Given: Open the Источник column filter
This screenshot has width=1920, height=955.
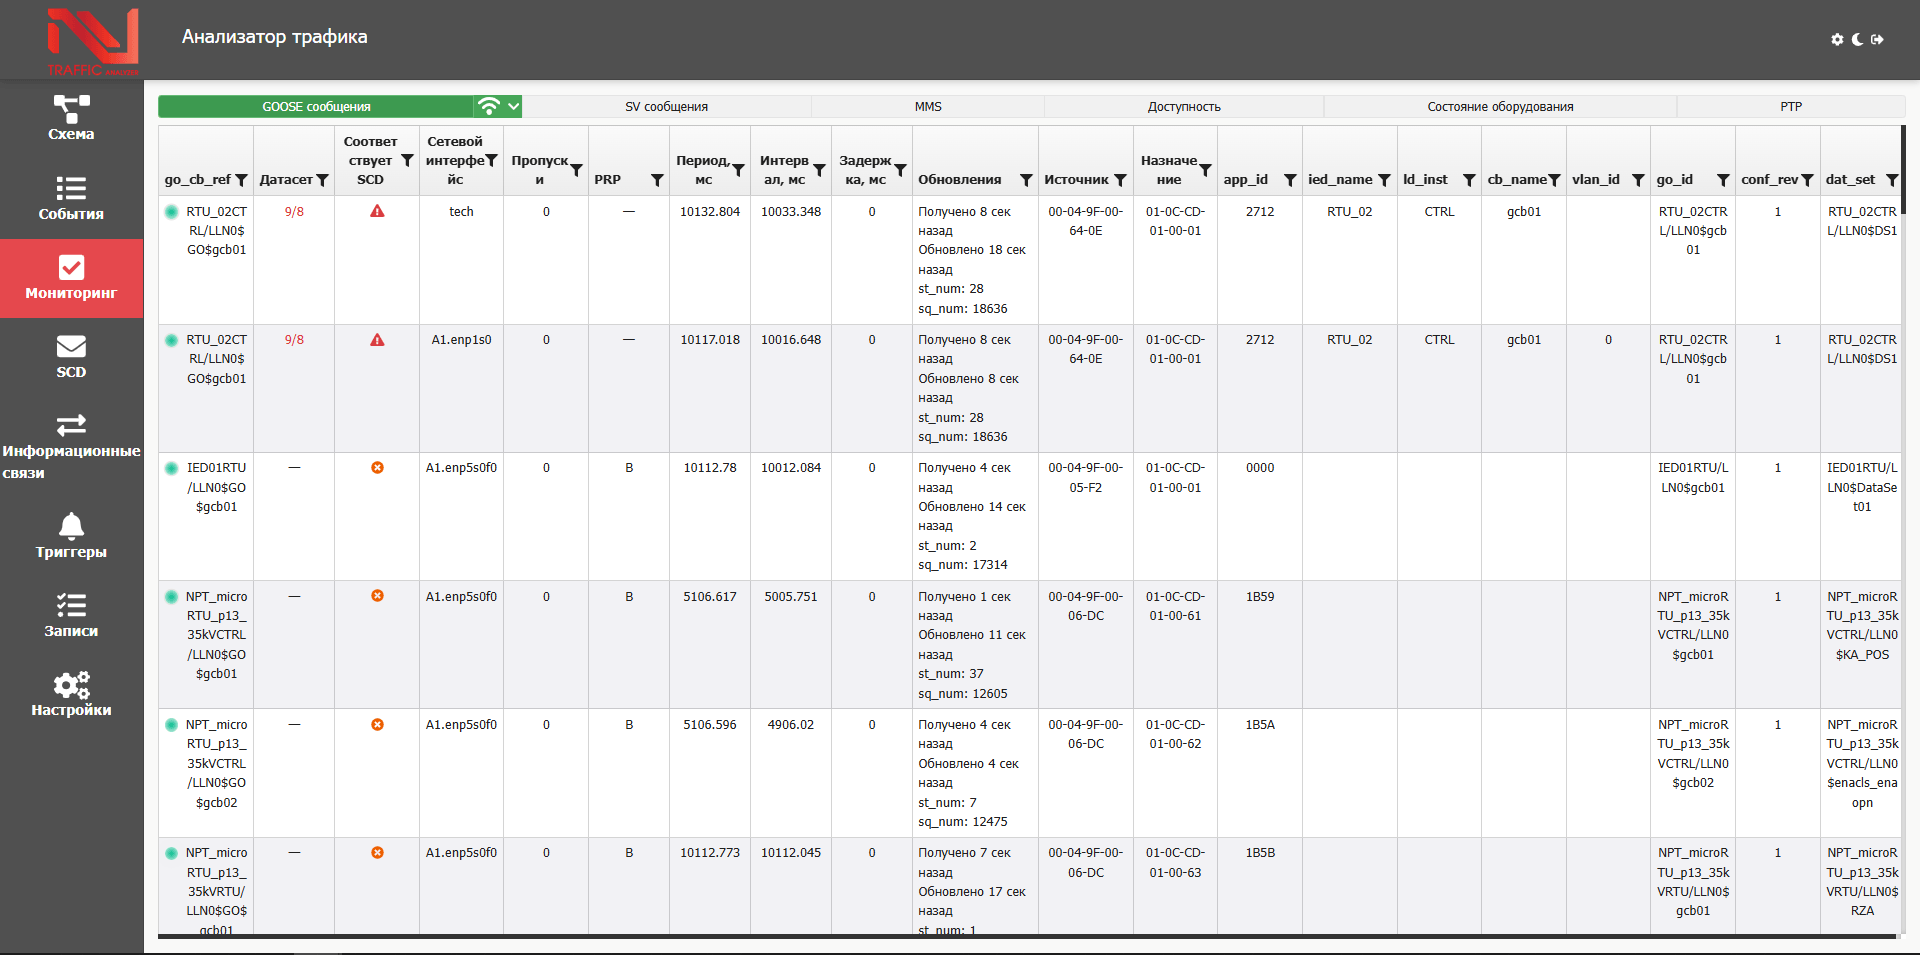Looking at the screenshot, I should click(x=1120, y=180).
